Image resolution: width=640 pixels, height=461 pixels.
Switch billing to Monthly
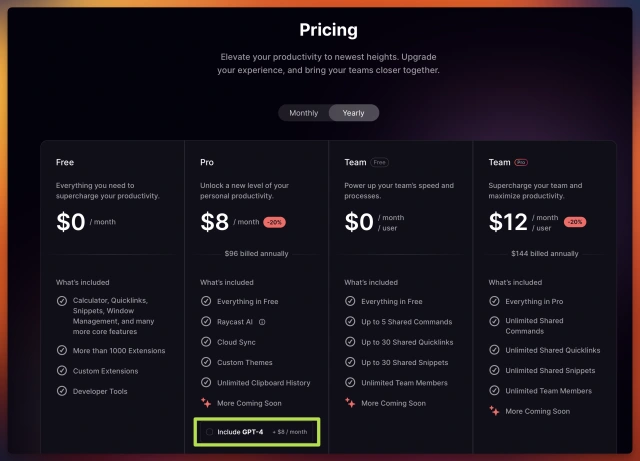[304, 113]
